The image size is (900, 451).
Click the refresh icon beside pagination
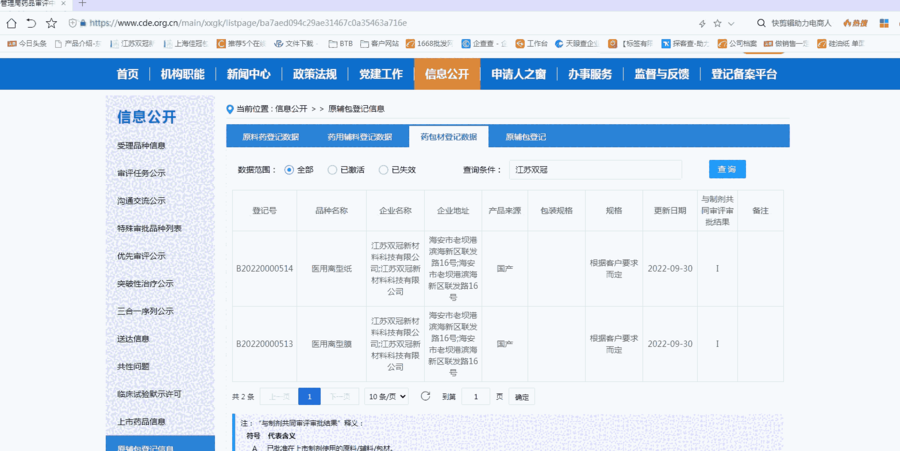[x=425, y=396]
